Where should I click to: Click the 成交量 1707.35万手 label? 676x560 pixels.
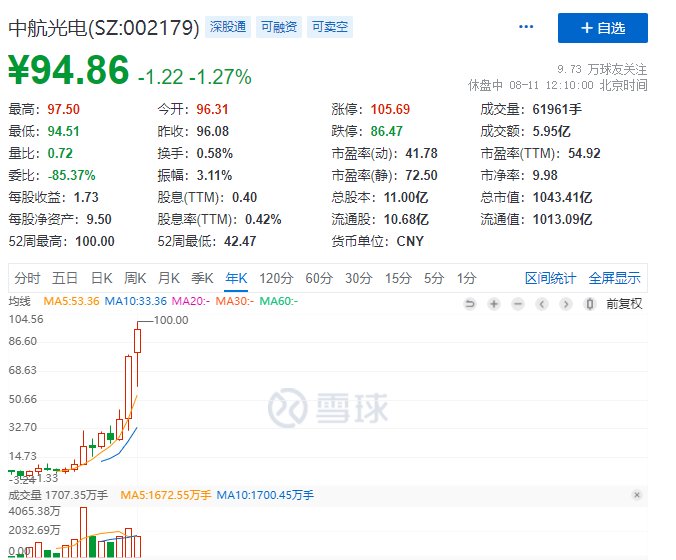click(58, 495)
